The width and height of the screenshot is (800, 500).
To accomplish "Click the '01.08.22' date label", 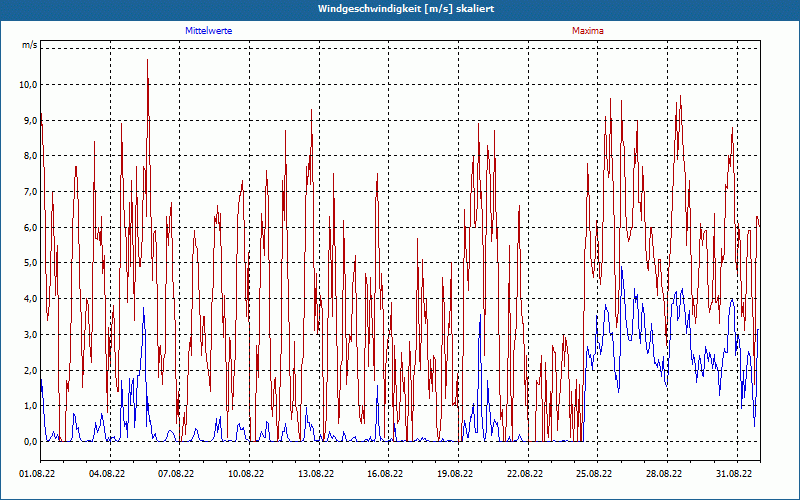I will tap(37, 474).
